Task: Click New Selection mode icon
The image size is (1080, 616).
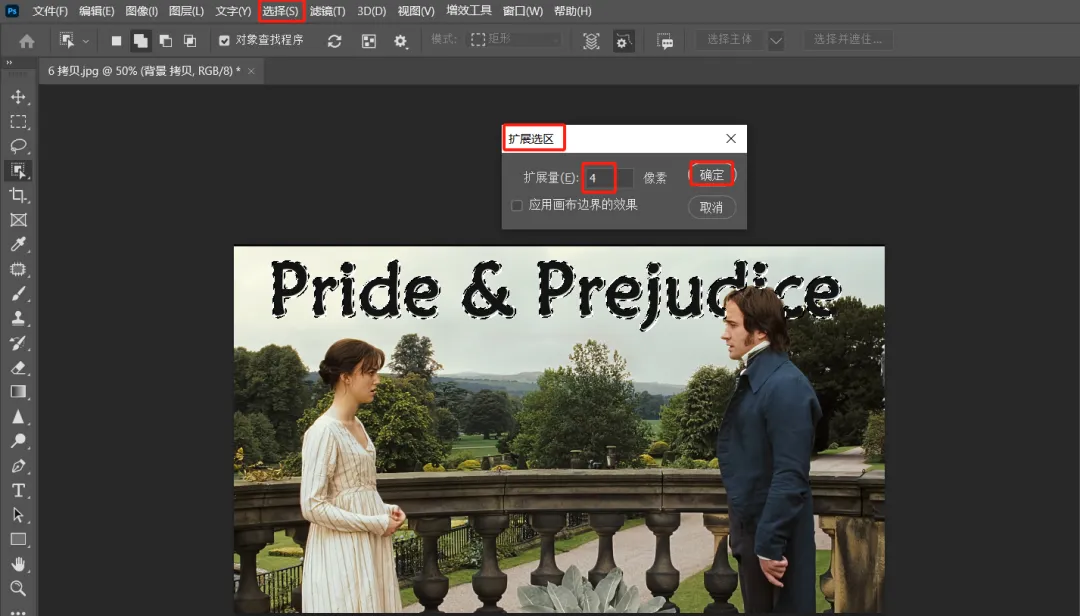Action: [x=116, y=41]
